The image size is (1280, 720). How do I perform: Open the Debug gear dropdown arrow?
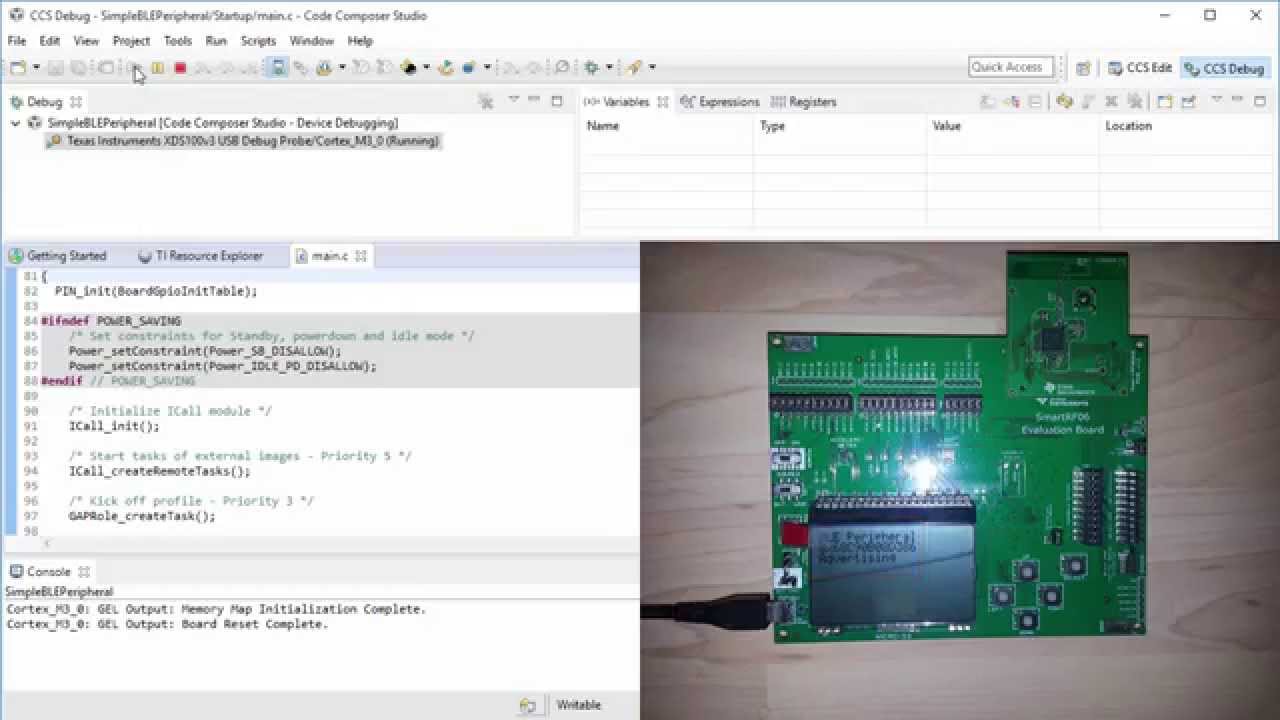pyautogui.click(x=609, y=67)
